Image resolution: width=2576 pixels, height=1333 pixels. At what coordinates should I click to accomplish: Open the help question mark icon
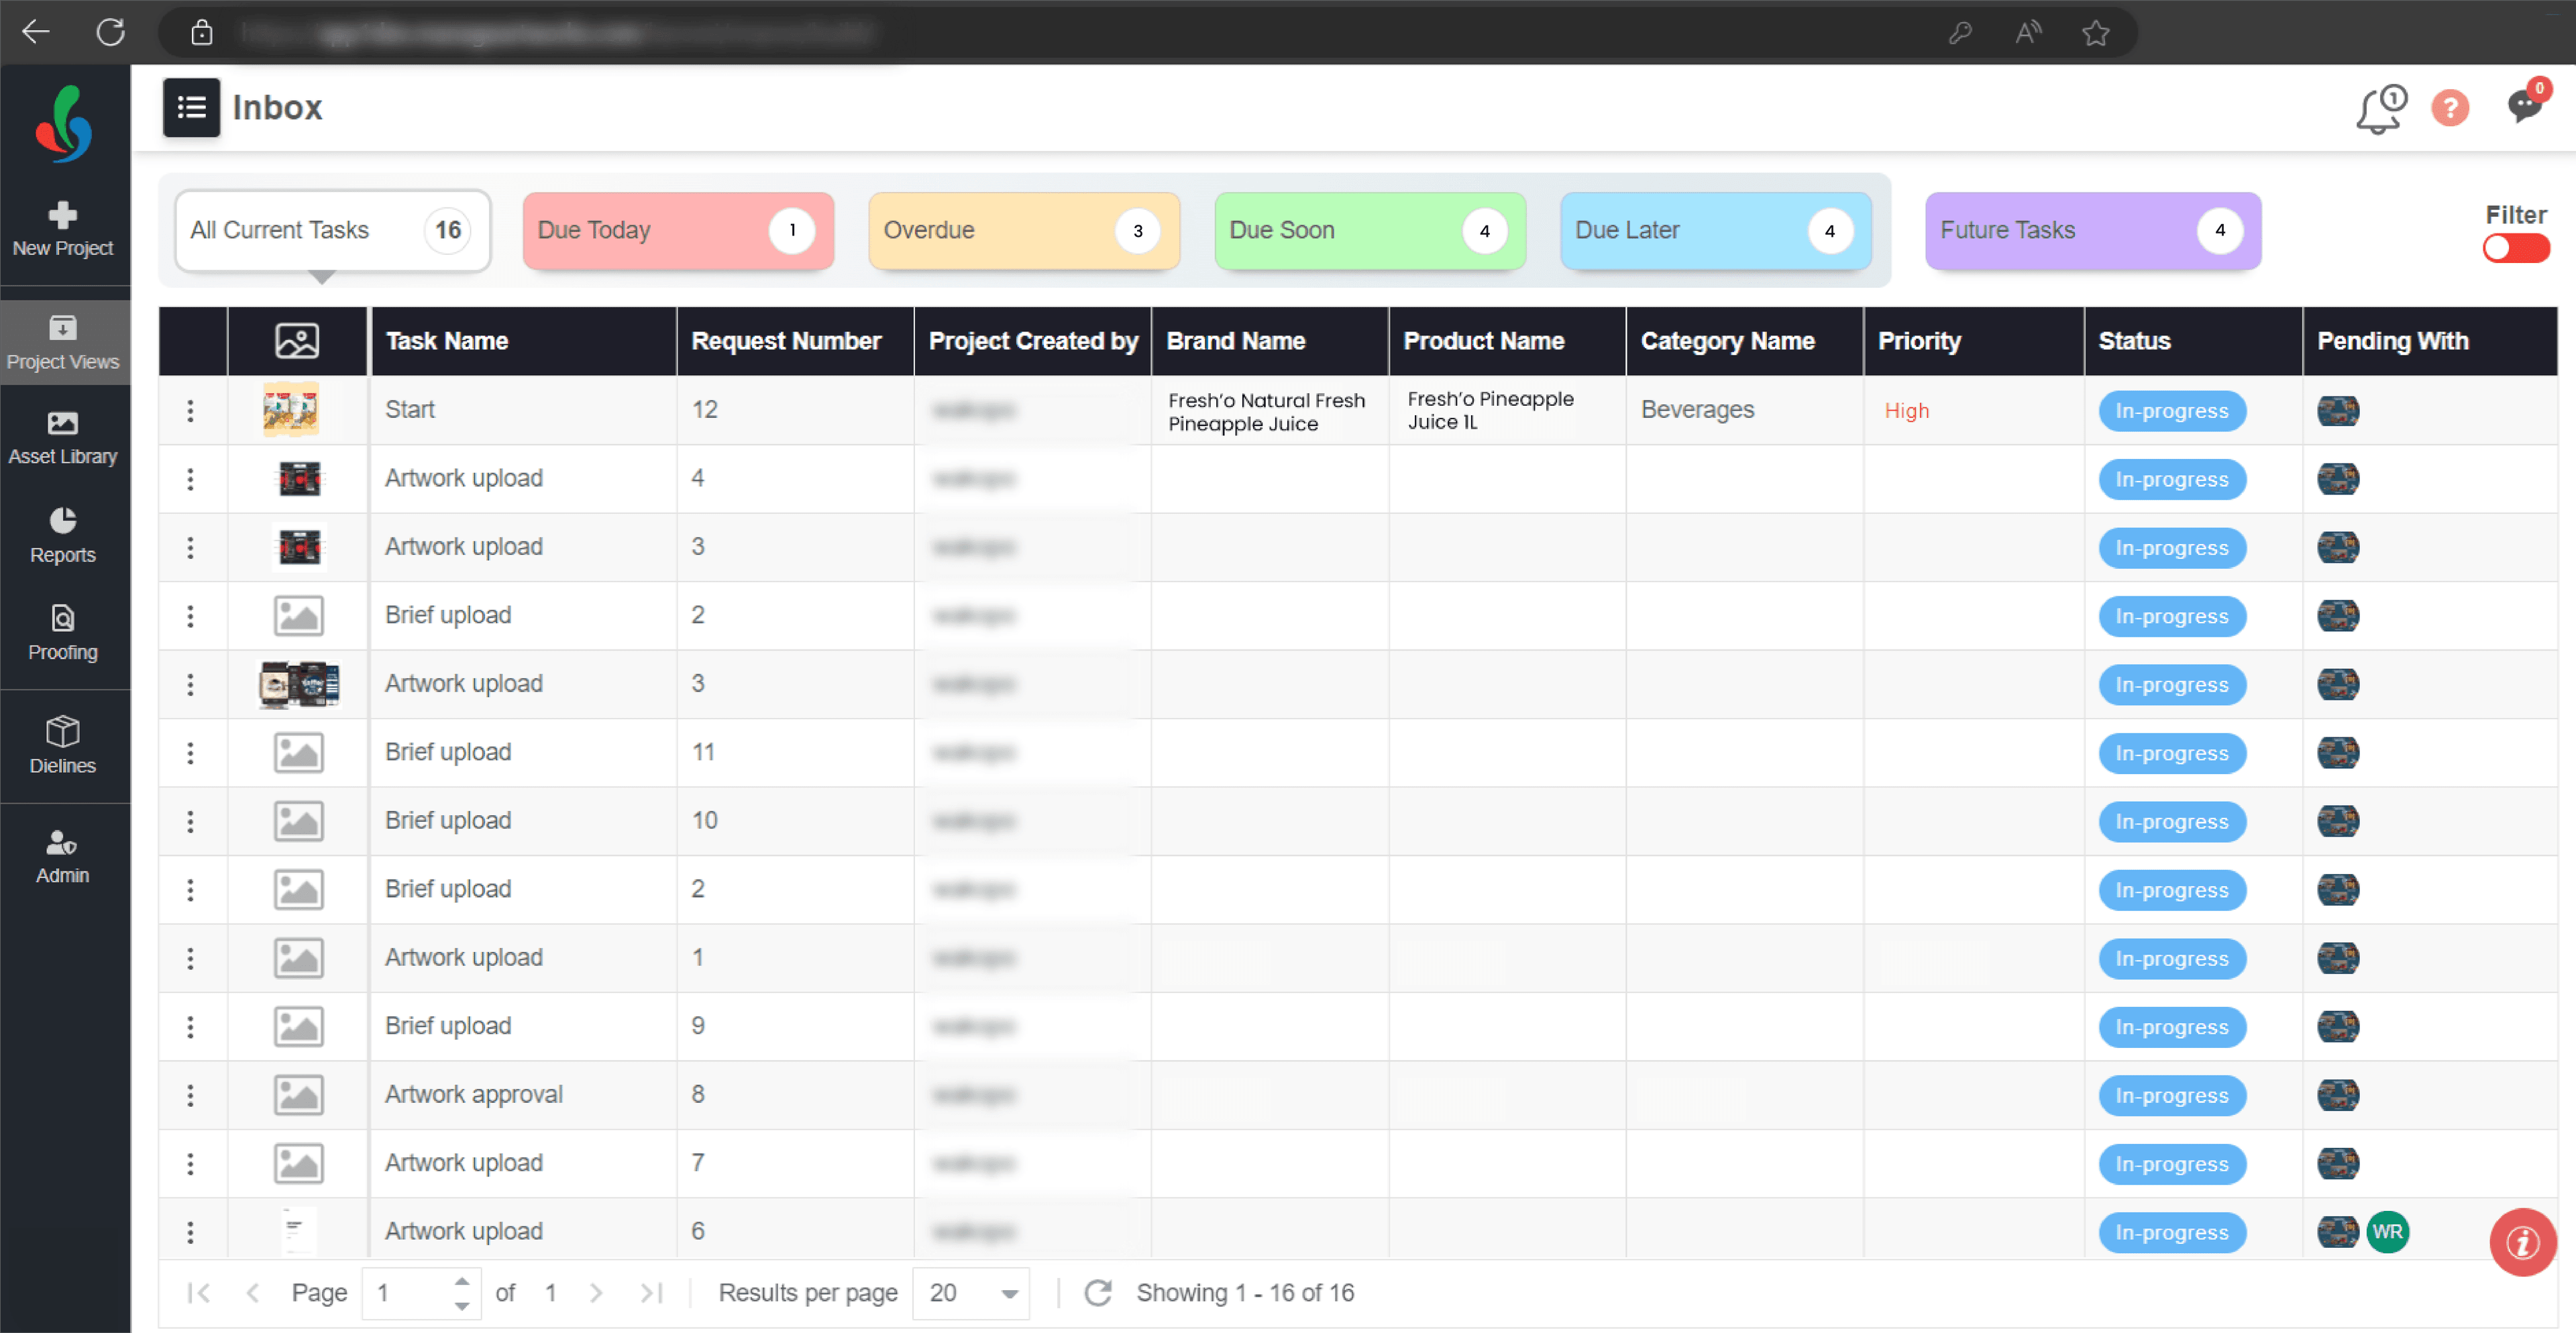2450,108
